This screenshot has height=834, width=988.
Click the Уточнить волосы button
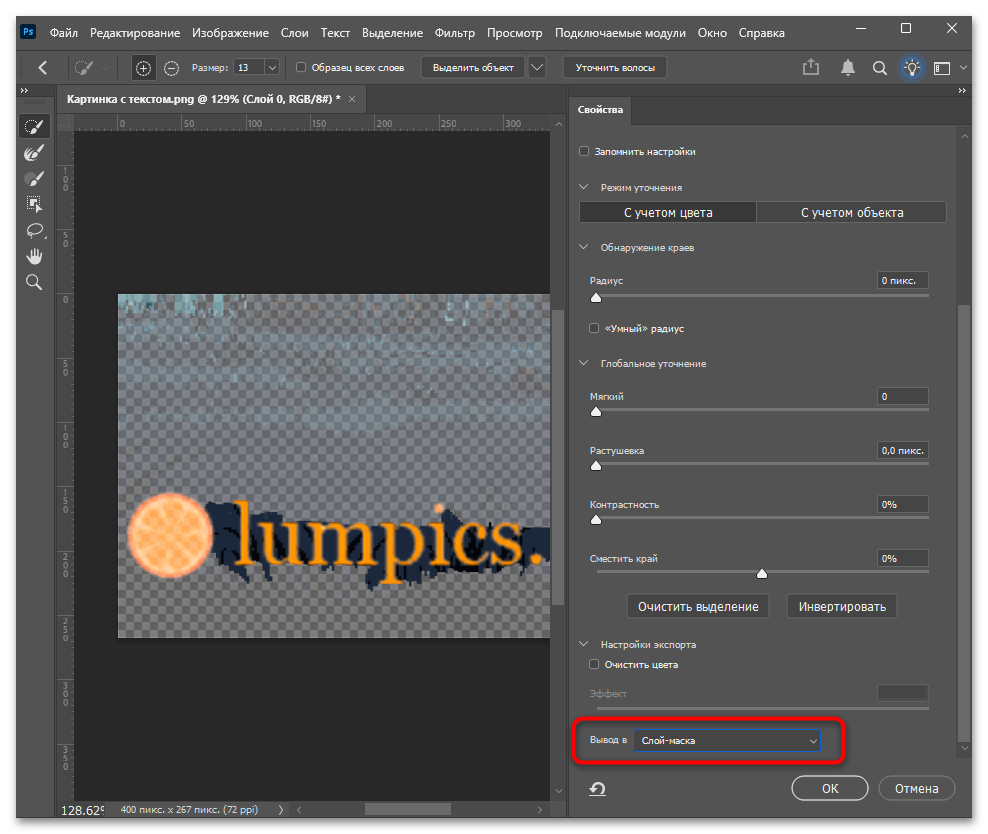tap(615, 67)
